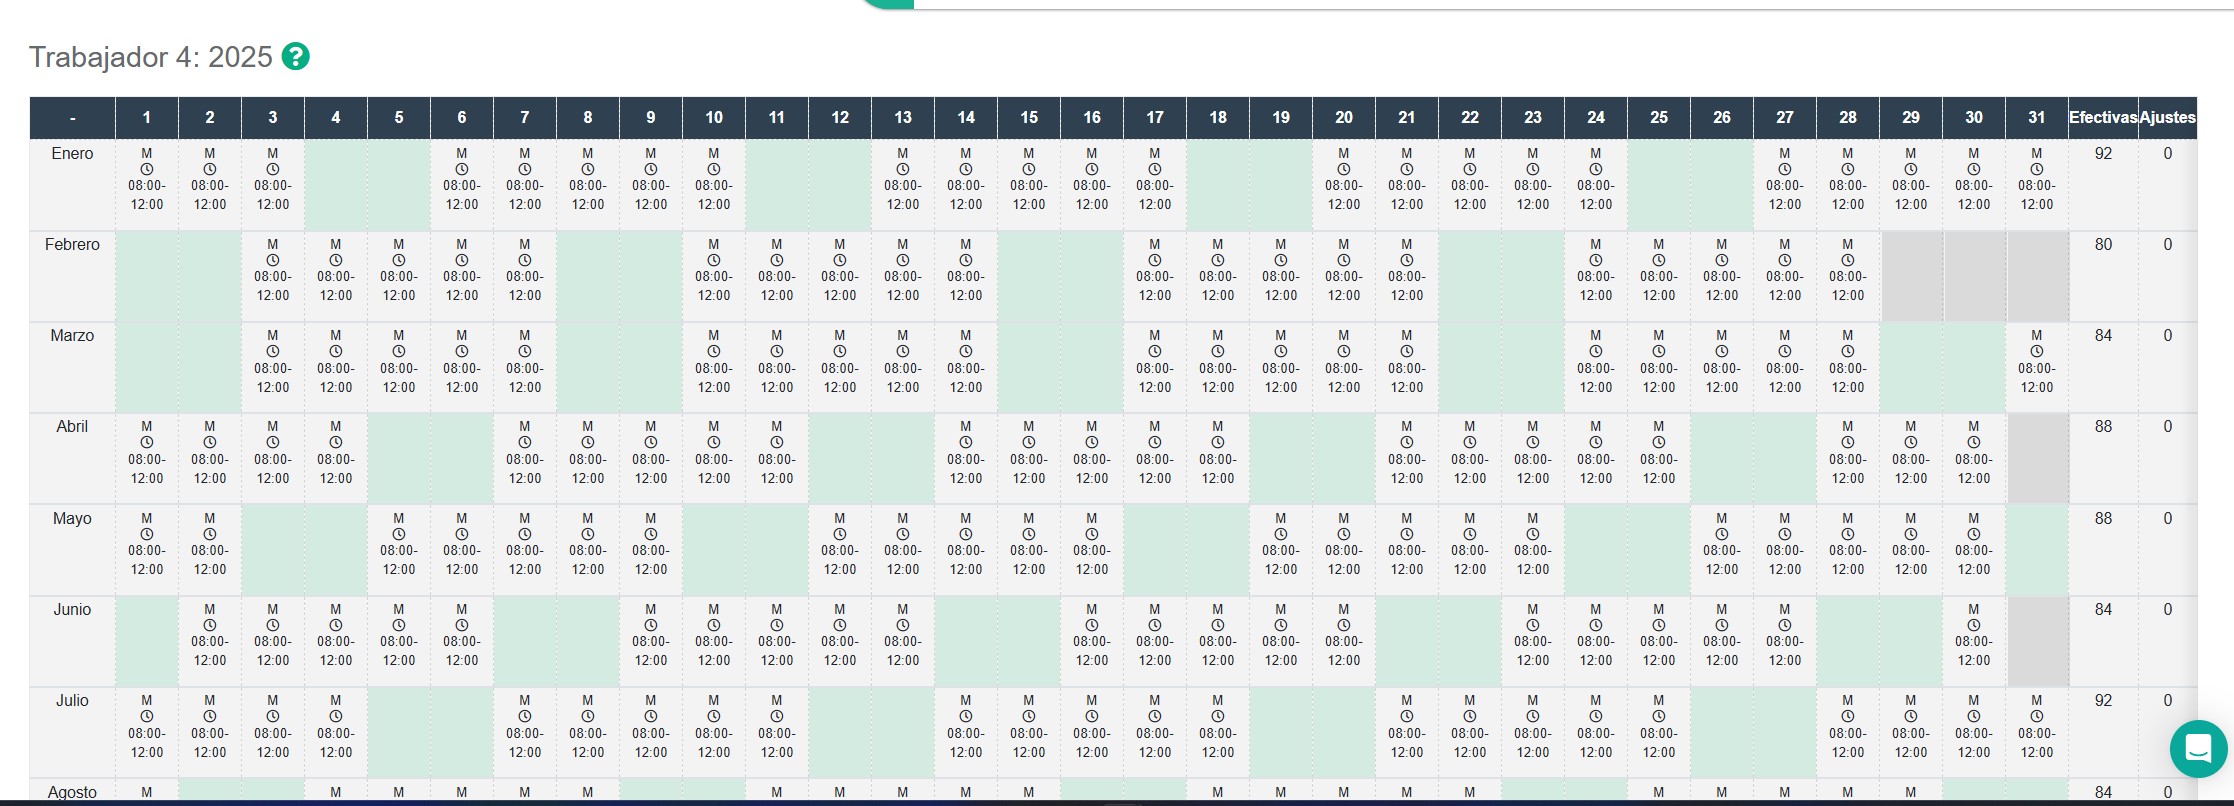The height and width of the screenshot is (806, 2234).
Task: Select the gray disabled cell for Febrero day 29
Action: 1911,276
